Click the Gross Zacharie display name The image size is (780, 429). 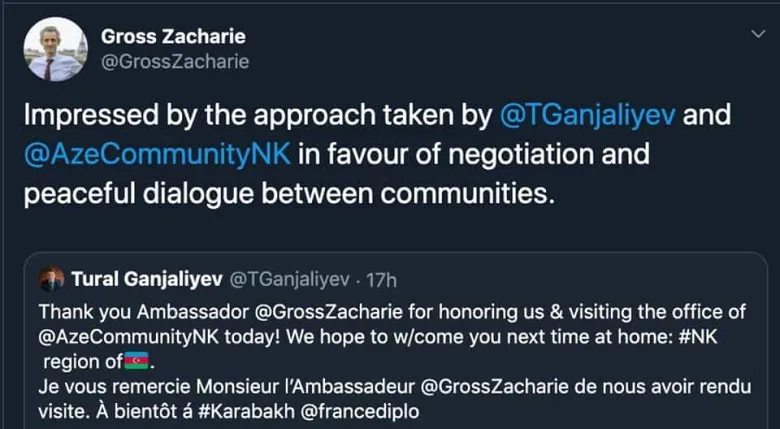coord(174,37)
